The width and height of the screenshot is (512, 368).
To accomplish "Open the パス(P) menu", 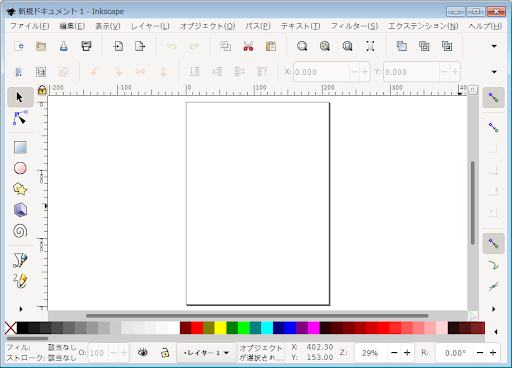I will (x=258, y=26).
